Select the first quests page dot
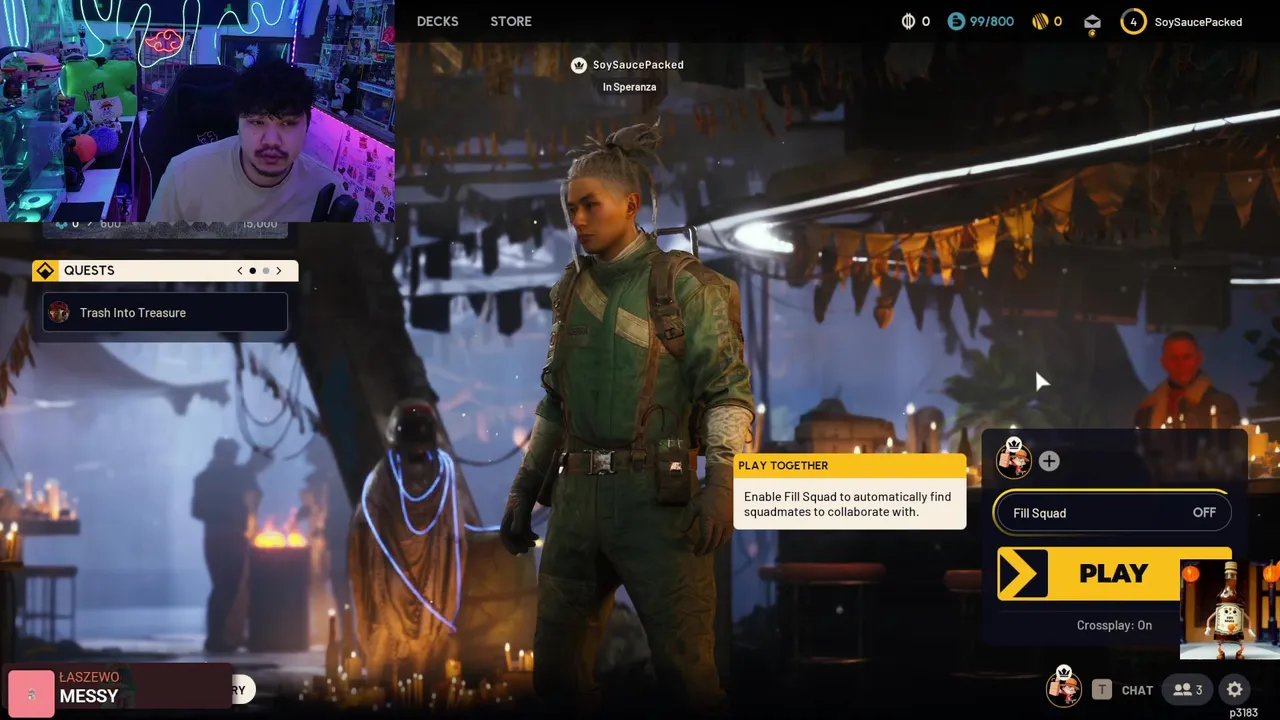The width and height of the screenshot is (1280, 720). (x=253, y=271)
